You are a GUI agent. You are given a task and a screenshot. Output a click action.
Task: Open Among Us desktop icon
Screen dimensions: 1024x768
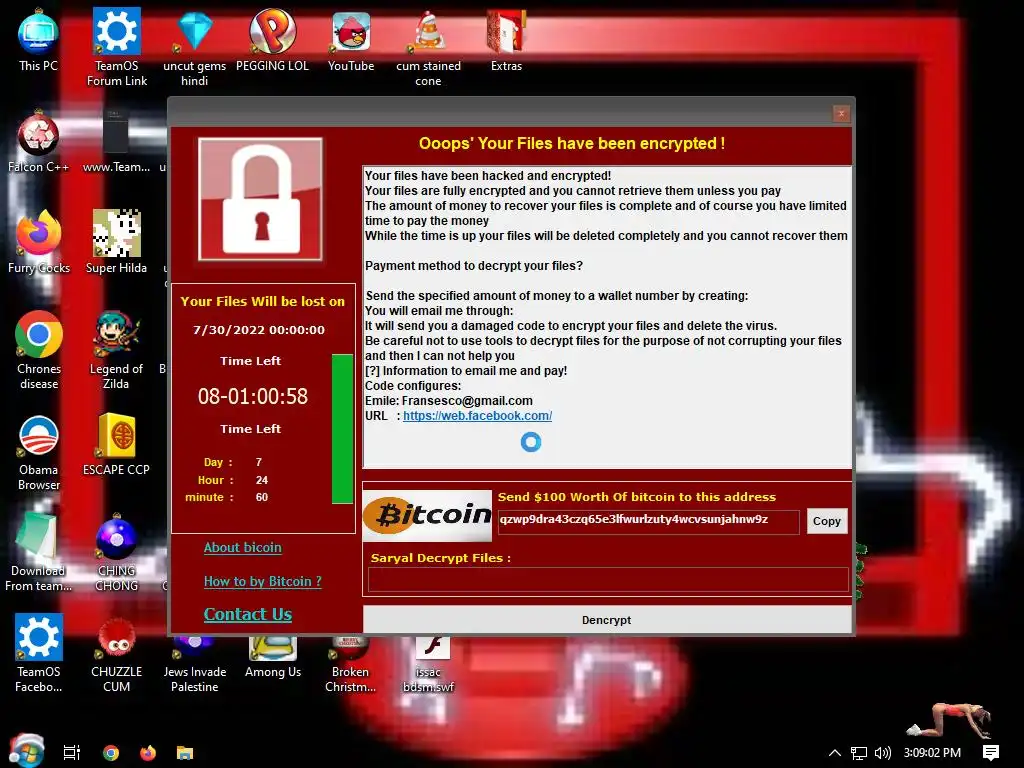(x=273, y=658)
